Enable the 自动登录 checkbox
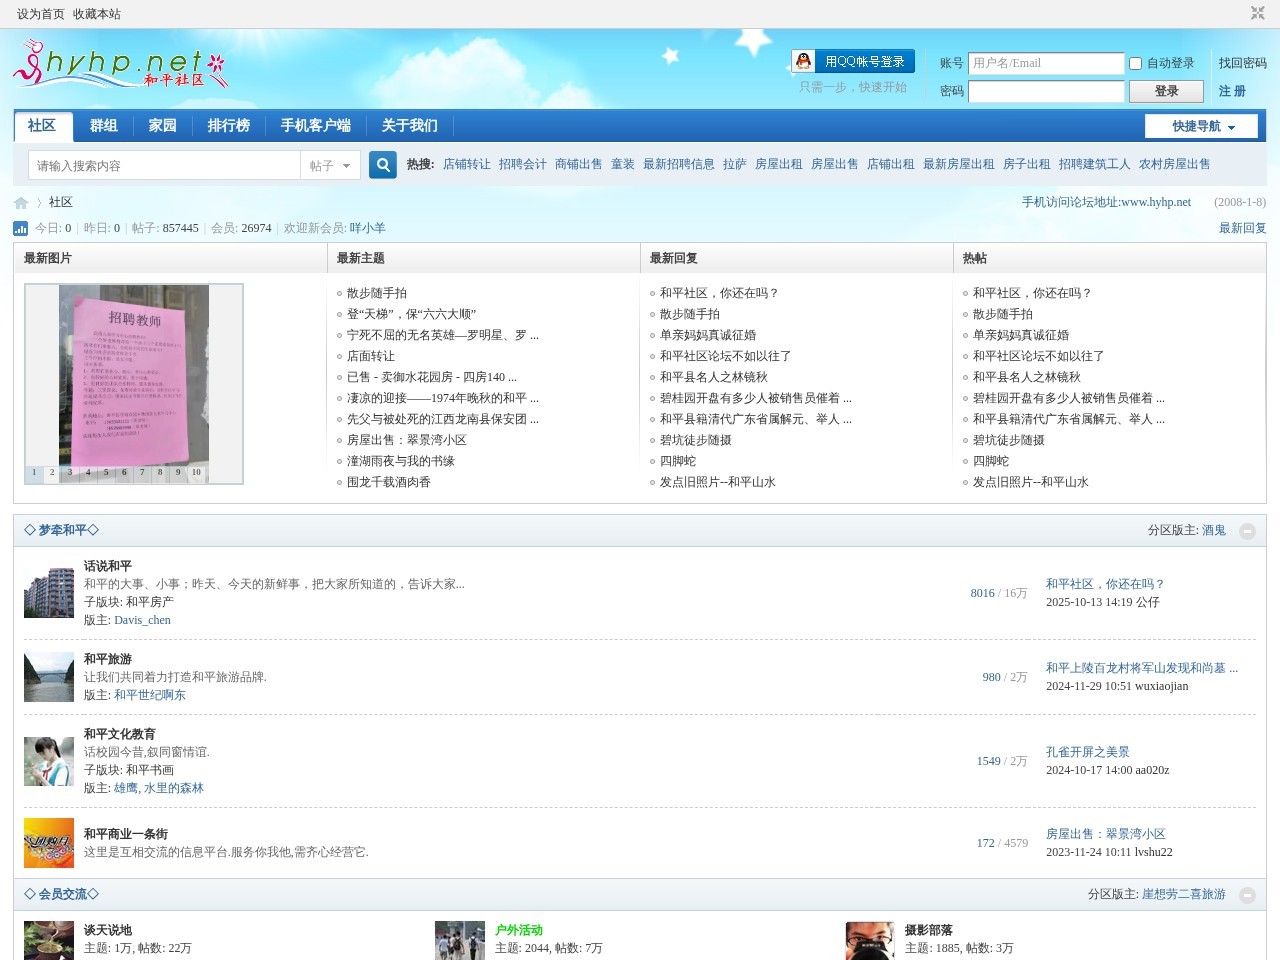Image resolution: width=1280 pixels, height=960 pixels. pyautogui.click(x=1135, y=63)
